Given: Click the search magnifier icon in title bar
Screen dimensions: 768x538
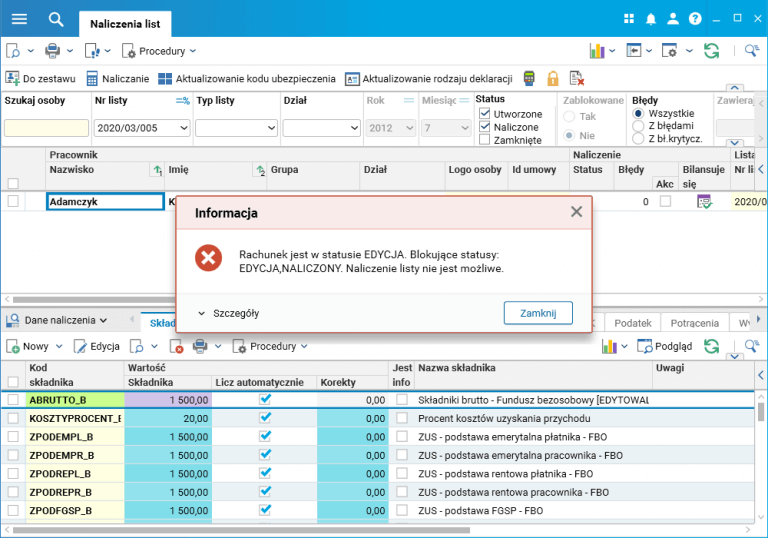Looking at the screenshot, I should point(56,20).
